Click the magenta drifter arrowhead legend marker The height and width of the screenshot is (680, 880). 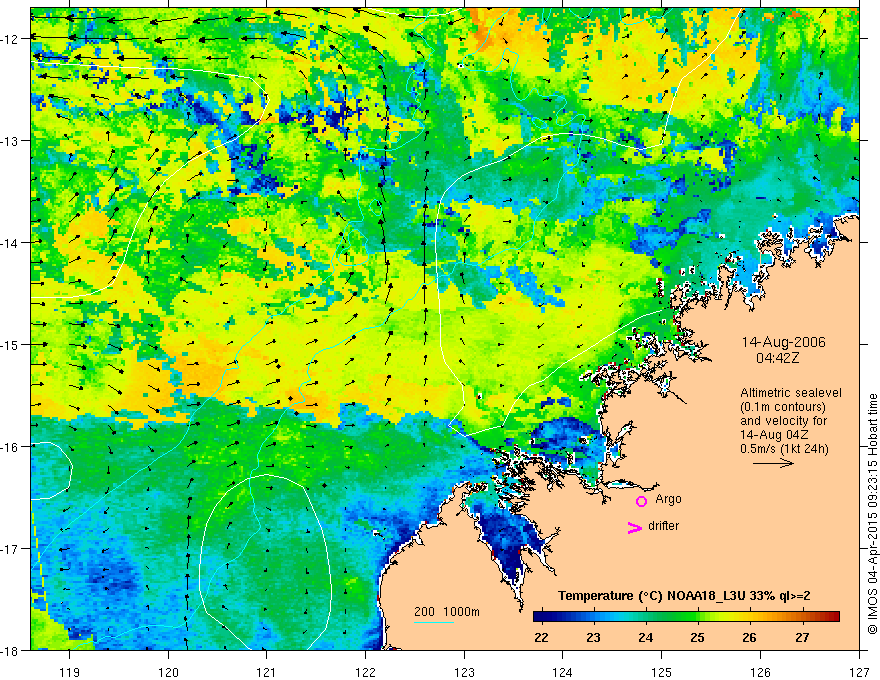[x=635, y=527]
